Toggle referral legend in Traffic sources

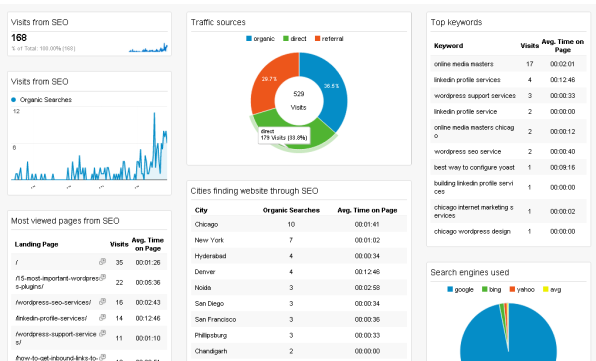coord(329,39)
